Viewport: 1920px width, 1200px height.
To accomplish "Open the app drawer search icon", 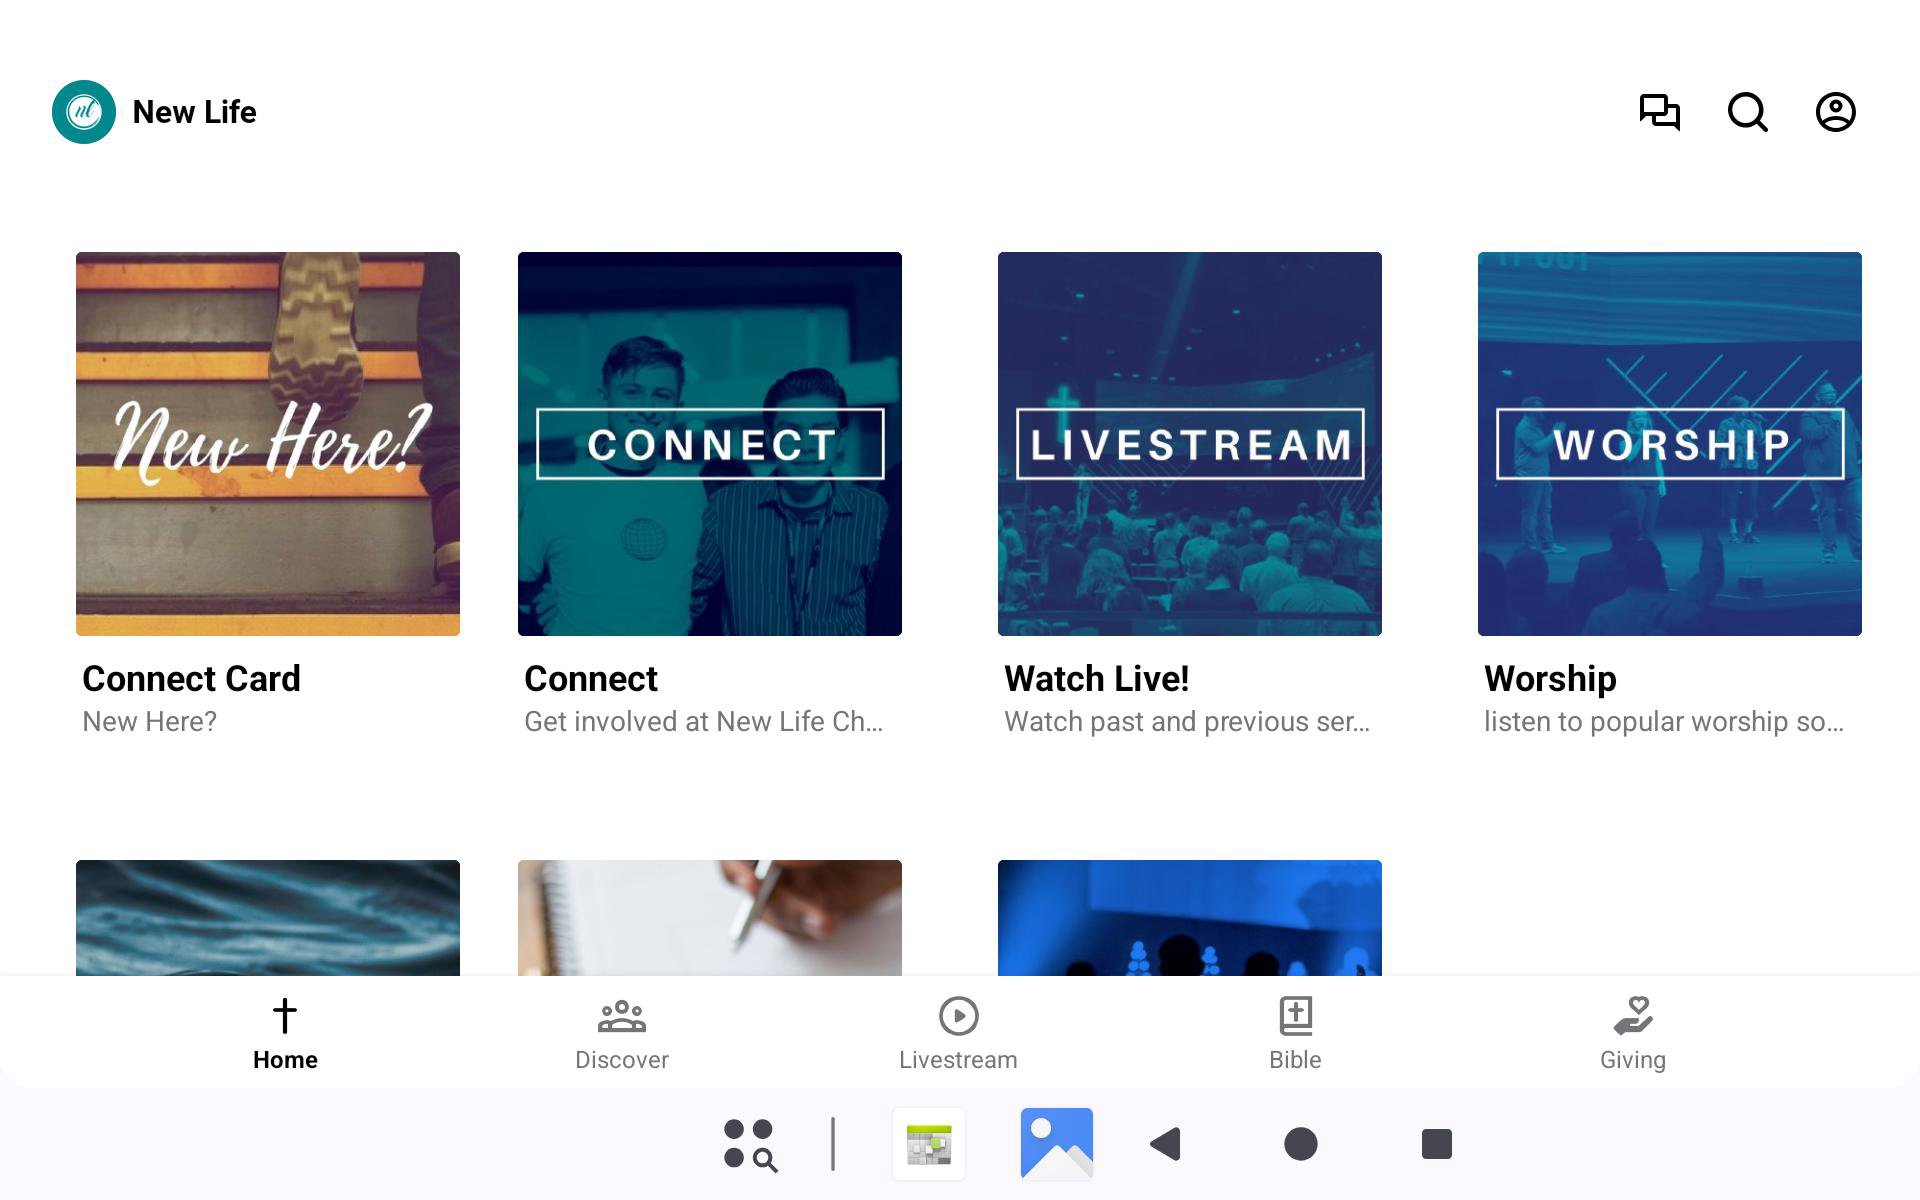I will coord(750,1143).
